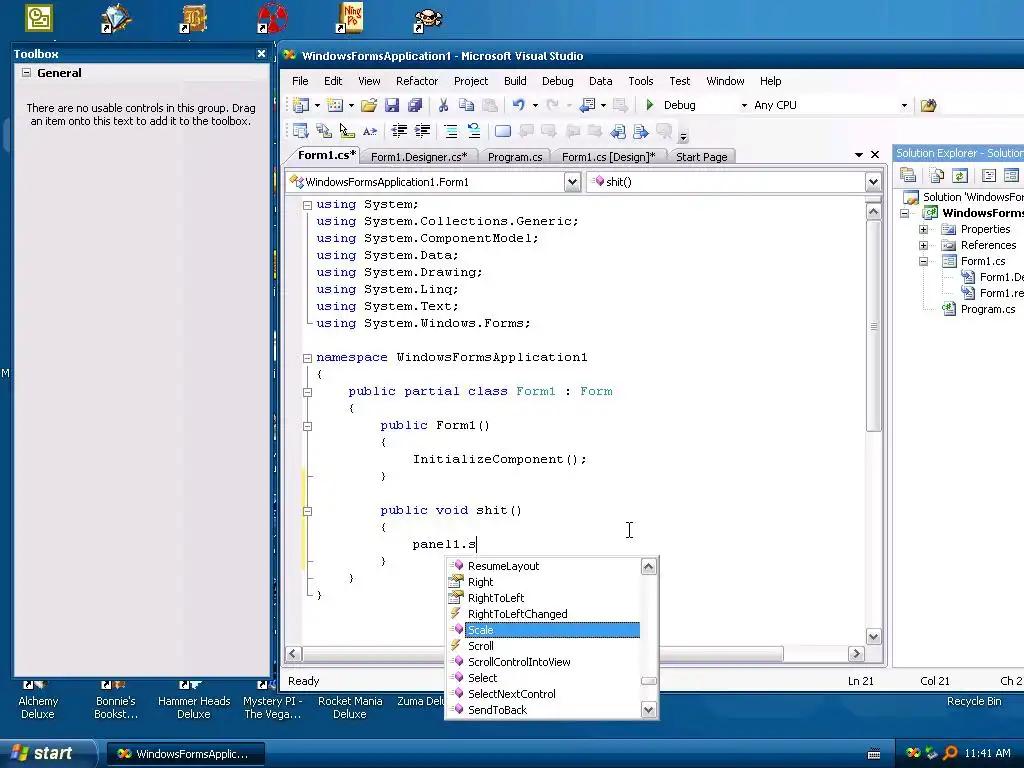Click the IntelliSense list scroll down arrow
This screenshot has height=768, width=1024.
648,709
